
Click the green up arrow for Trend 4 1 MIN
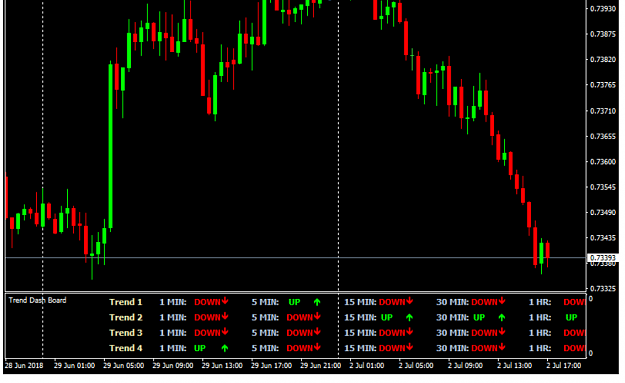pyautogui.click(x=225, y=348)
